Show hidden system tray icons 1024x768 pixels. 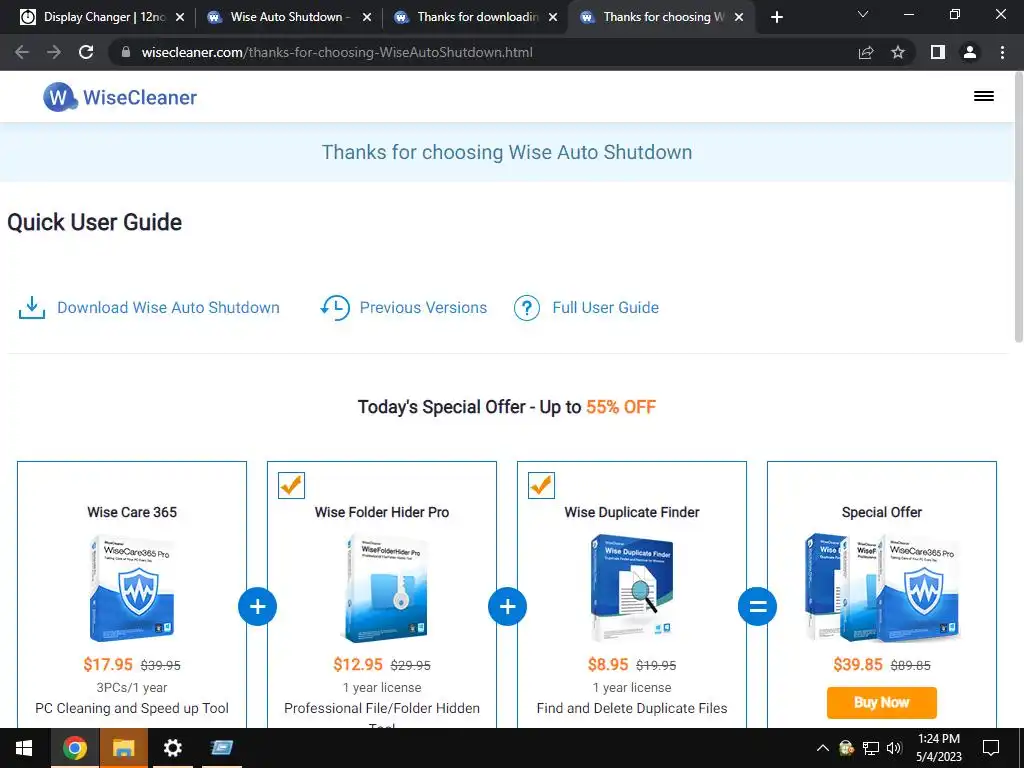tap(823, 748)
